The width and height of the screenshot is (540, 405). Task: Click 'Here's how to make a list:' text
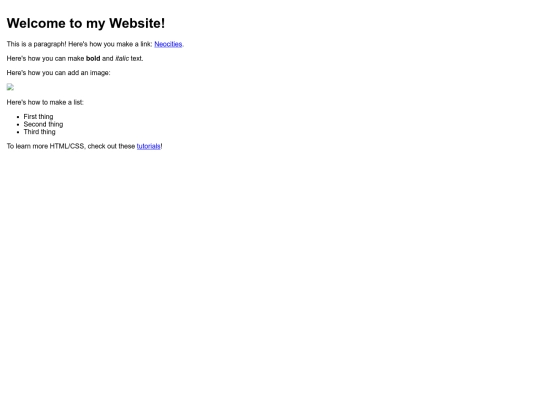[45, 102]
